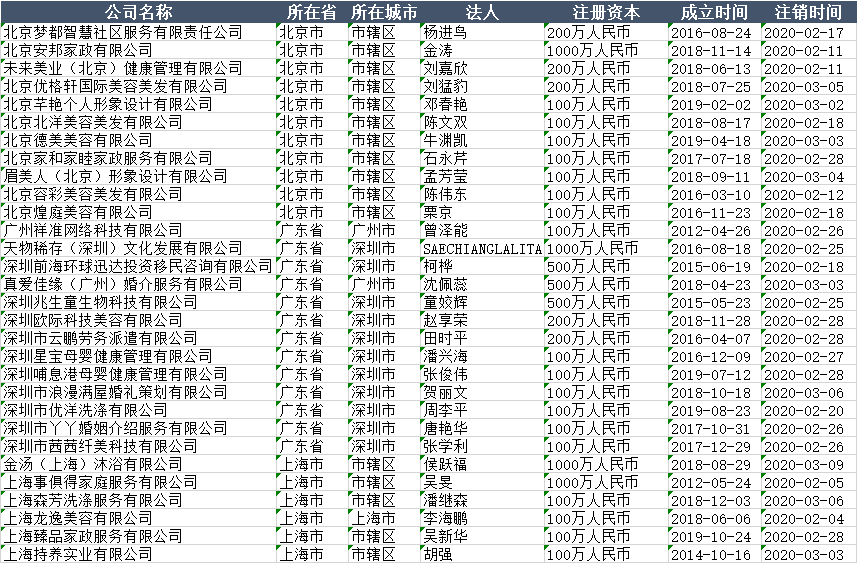Click cancellation date 2020-03-09
Screen dimensions: 857x563
tap(808, 465)
